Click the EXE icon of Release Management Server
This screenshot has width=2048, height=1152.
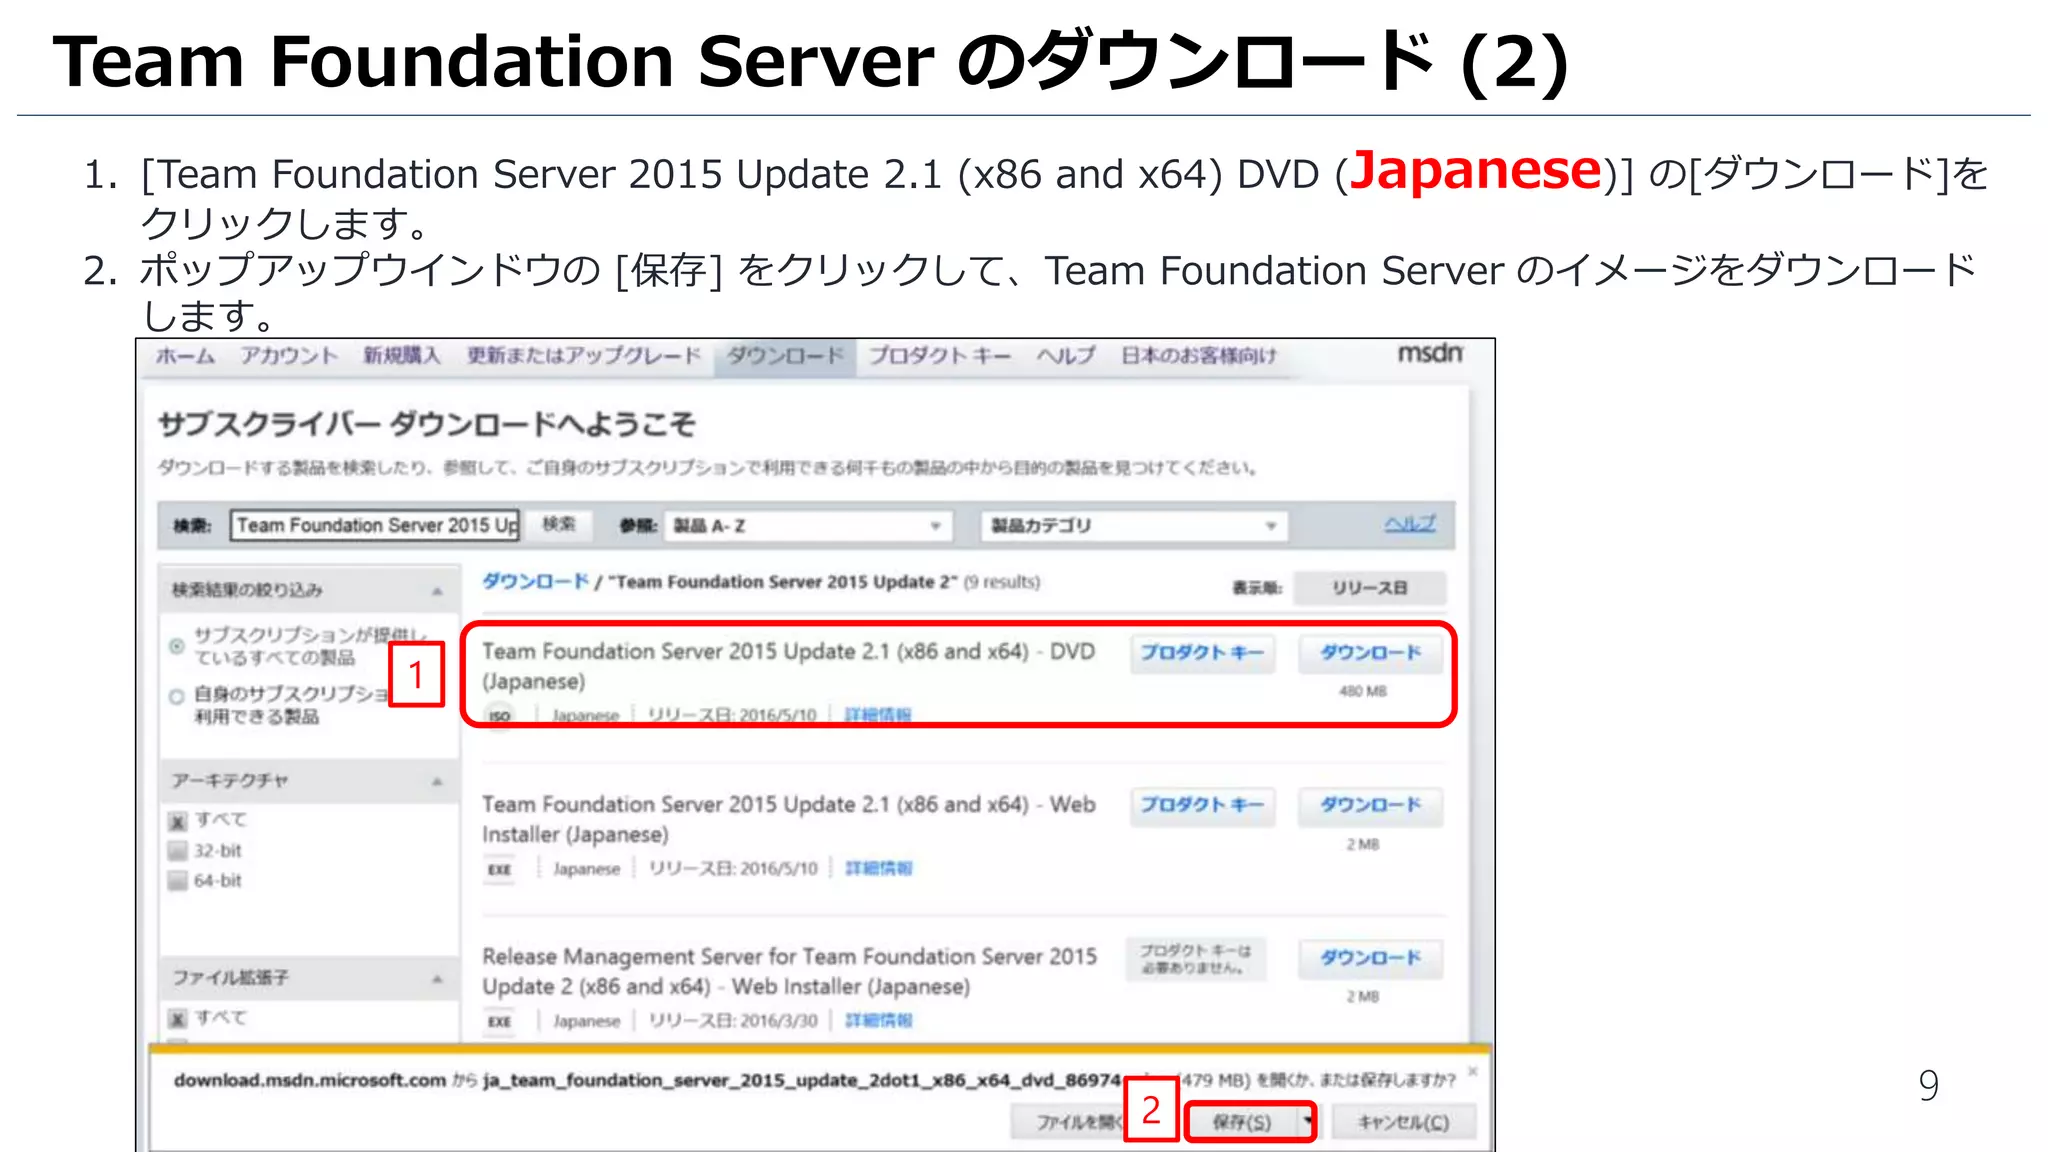pyautogui.click(x=499, y=1021)
